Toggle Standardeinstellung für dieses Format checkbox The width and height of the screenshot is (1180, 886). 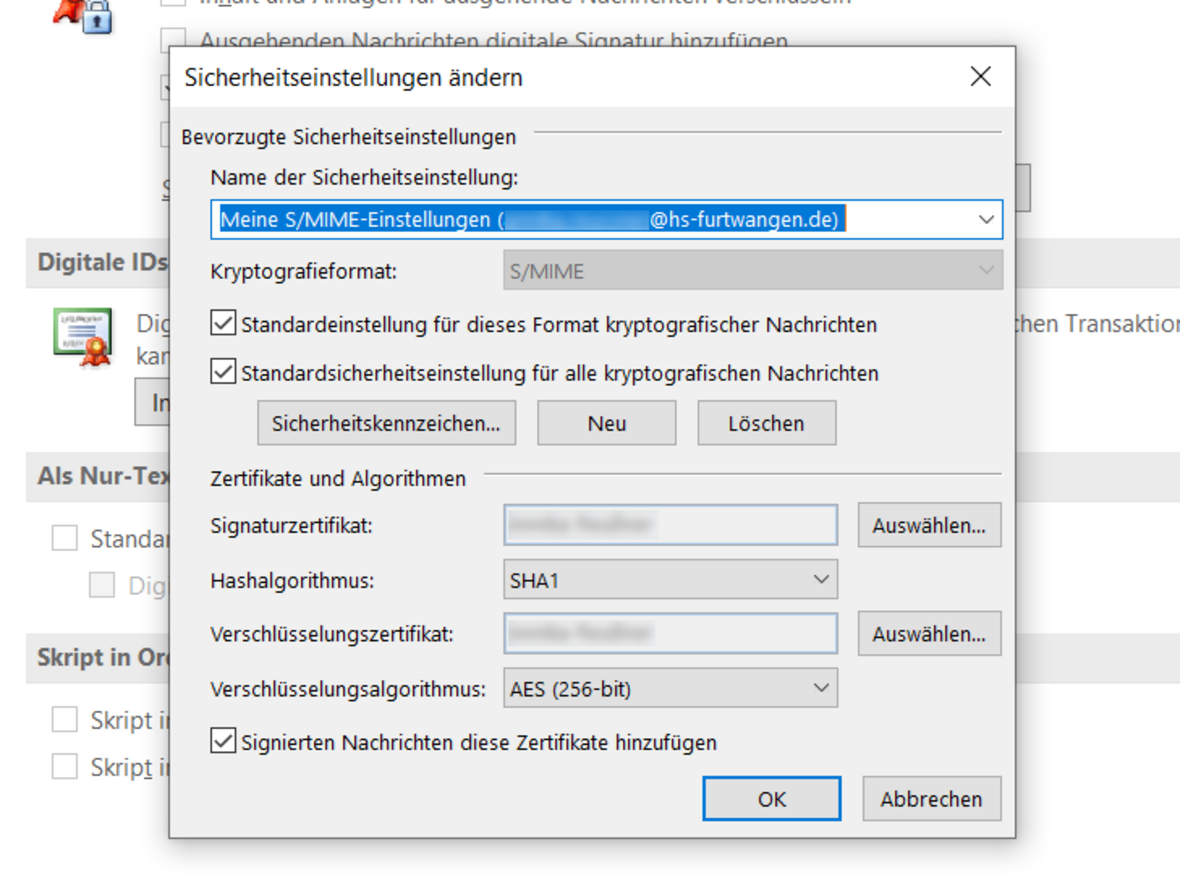(x=223, y=324)
